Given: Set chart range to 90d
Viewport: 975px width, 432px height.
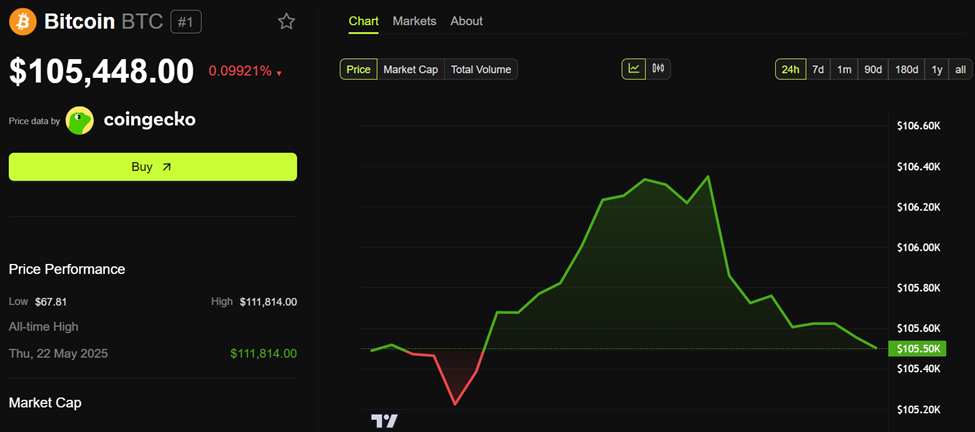Looking at the screenshot, I should (873, 69).
